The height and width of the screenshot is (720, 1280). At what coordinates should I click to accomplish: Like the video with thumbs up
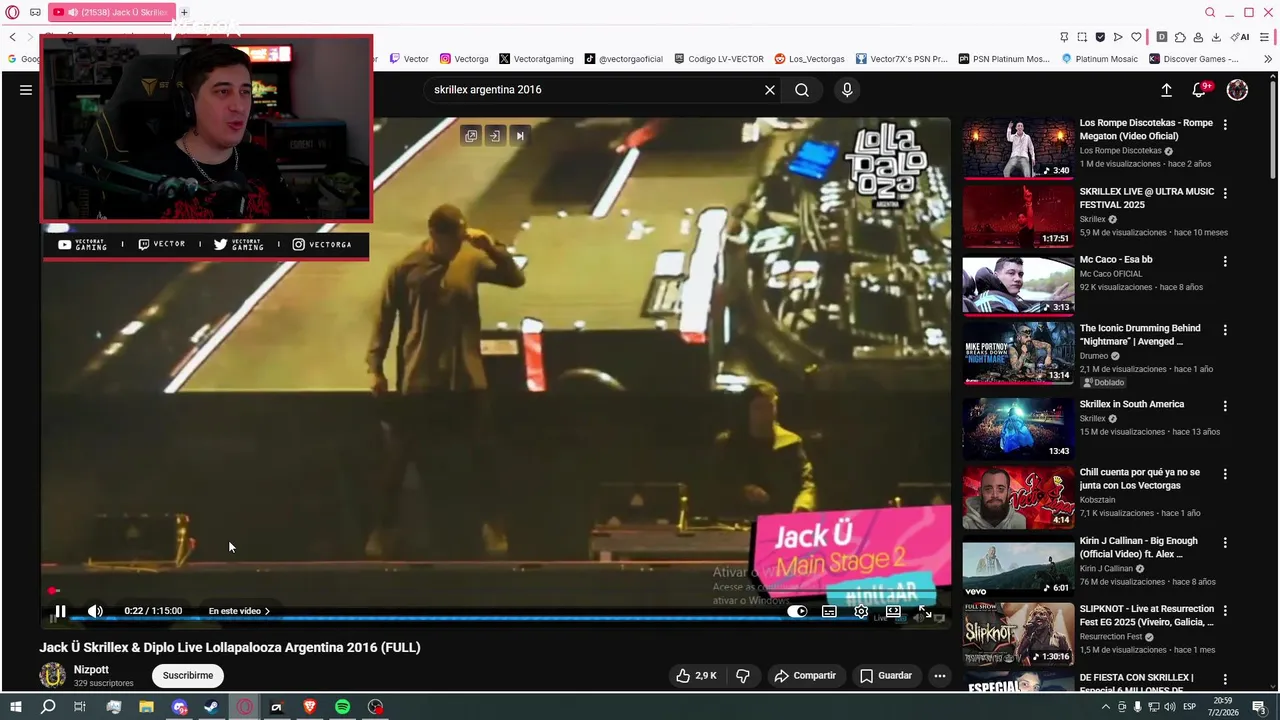[x=696, y=676]
